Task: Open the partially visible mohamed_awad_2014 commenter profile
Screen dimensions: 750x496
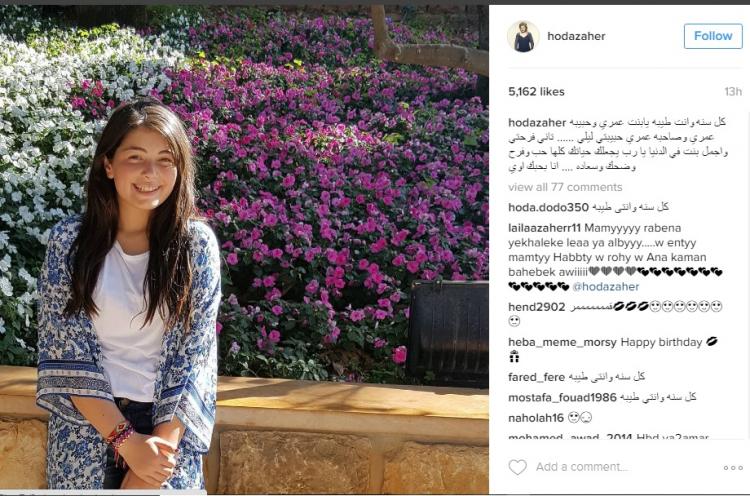Action: point(571,436)
